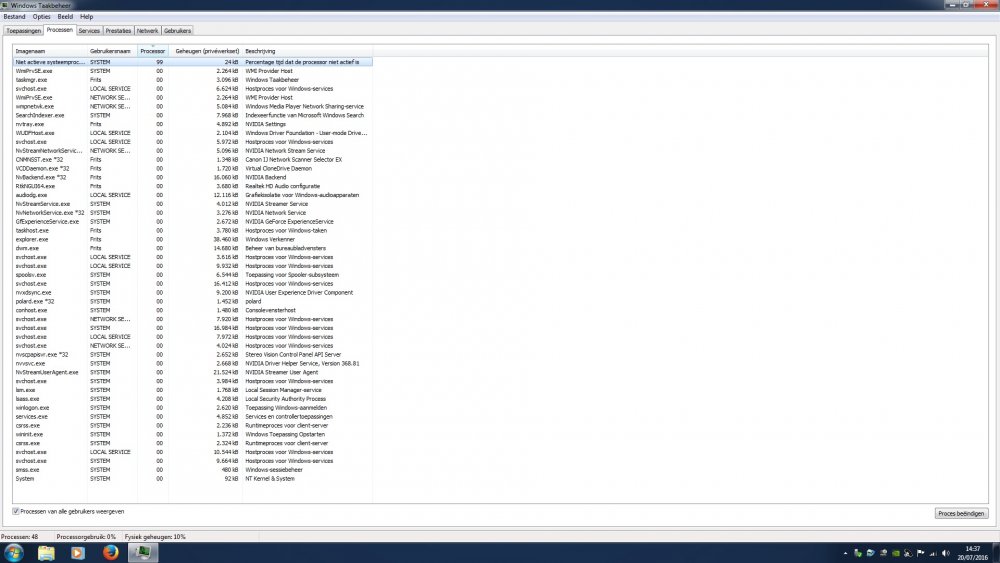Open the Action Center flag icon
This screenshot has height=563, width=1000.
920,553
